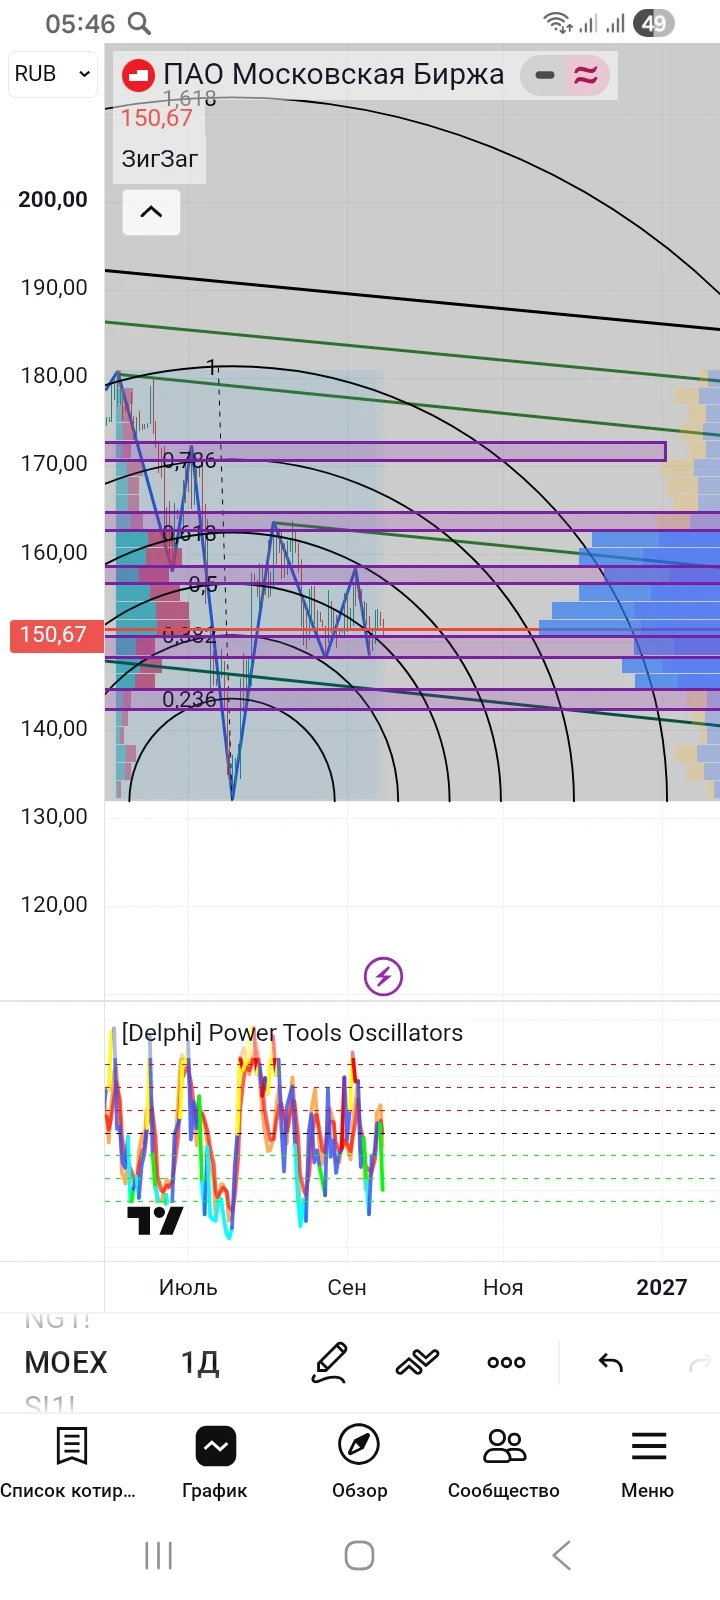Image resolution: width=720 pixels, height=1600 pixels.
Task: Open the RUB currency dropdown
Action: 52,74
